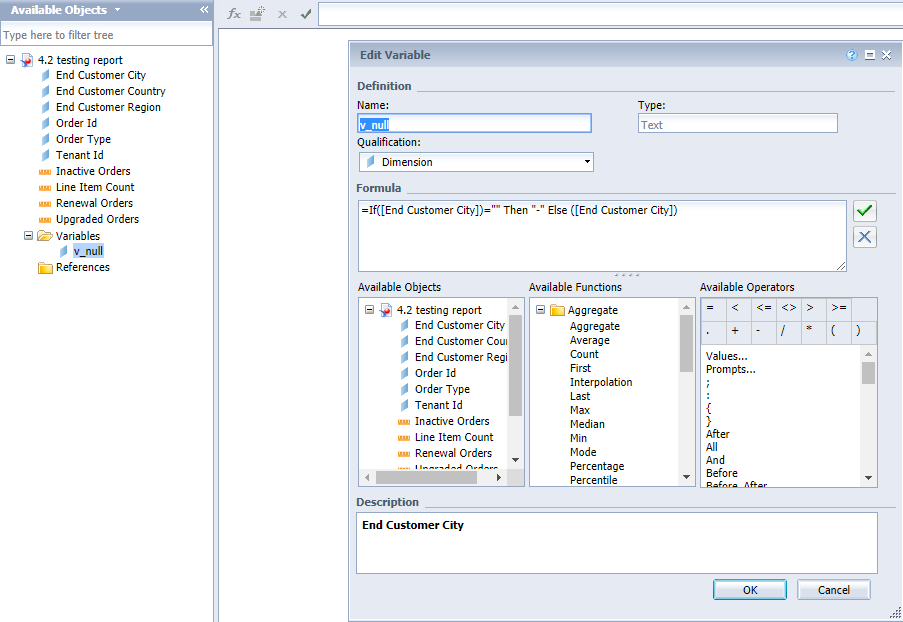Viewport: 903px width, 622px height.
Task: Click the >= operator button
Action: click(x=838, y=308)
